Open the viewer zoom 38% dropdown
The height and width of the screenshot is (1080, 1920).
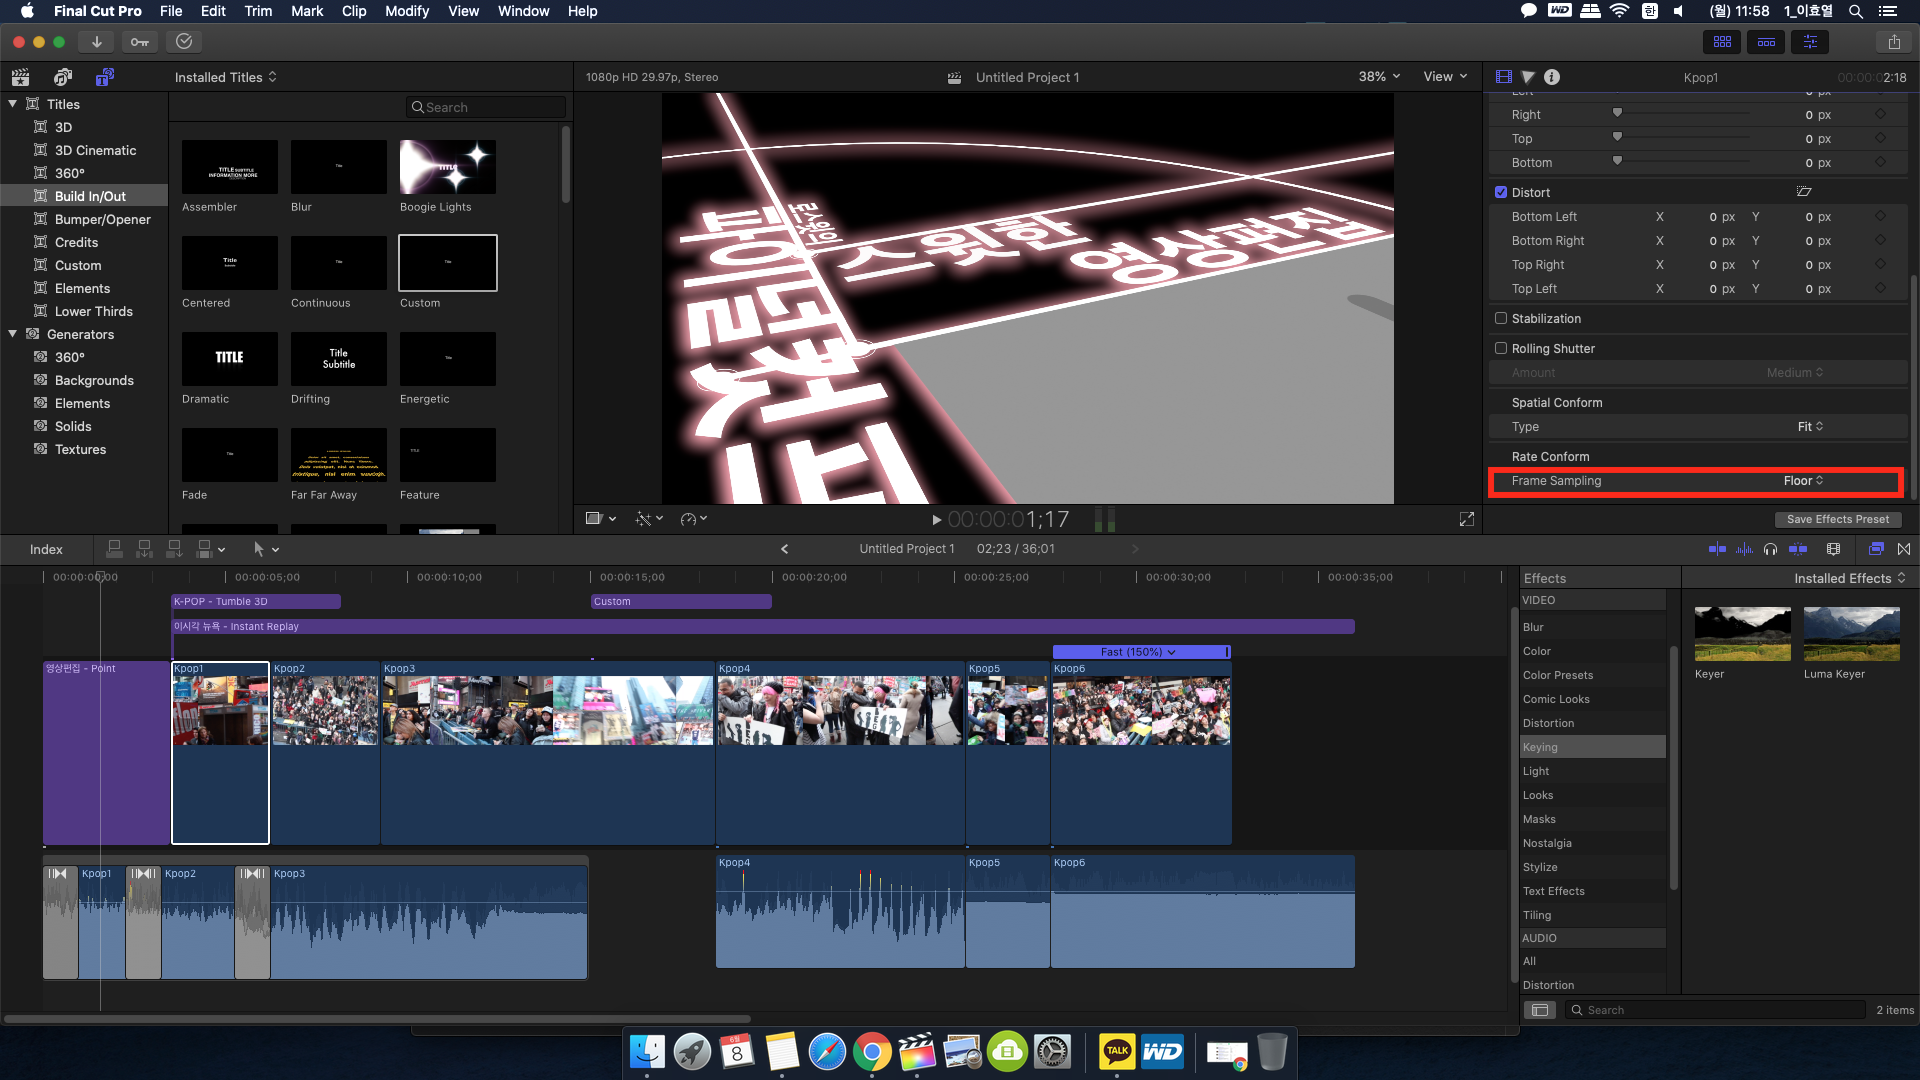[1379, 77]
